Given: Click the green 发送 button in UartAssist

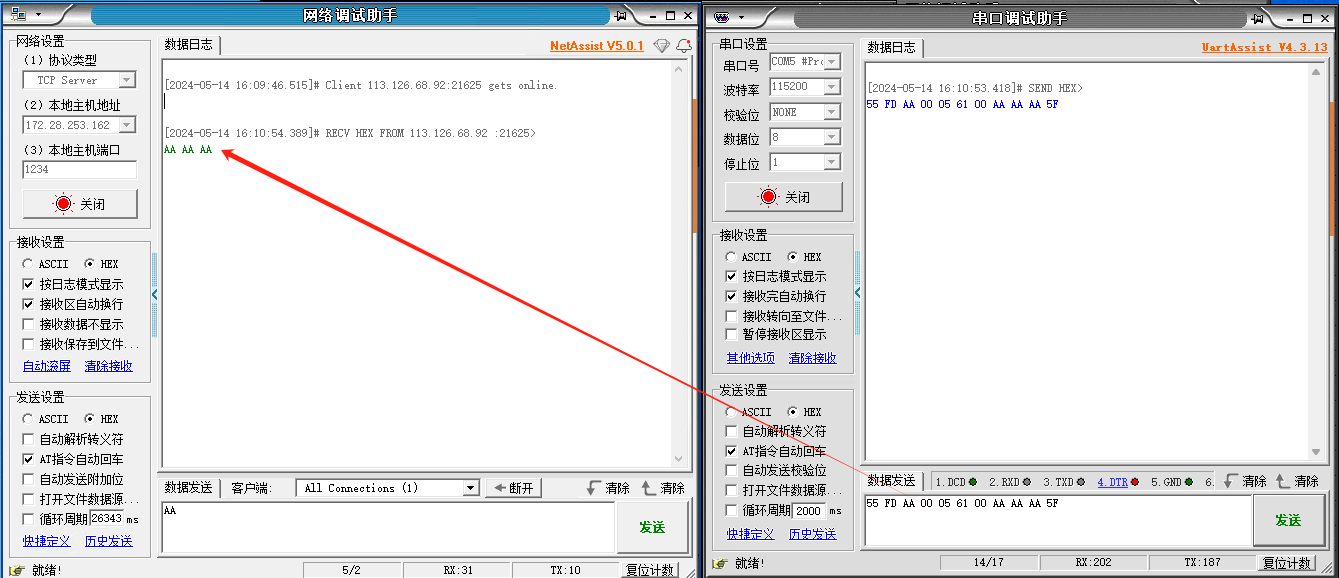Looking at the screenshot, I should [1287, 520].
